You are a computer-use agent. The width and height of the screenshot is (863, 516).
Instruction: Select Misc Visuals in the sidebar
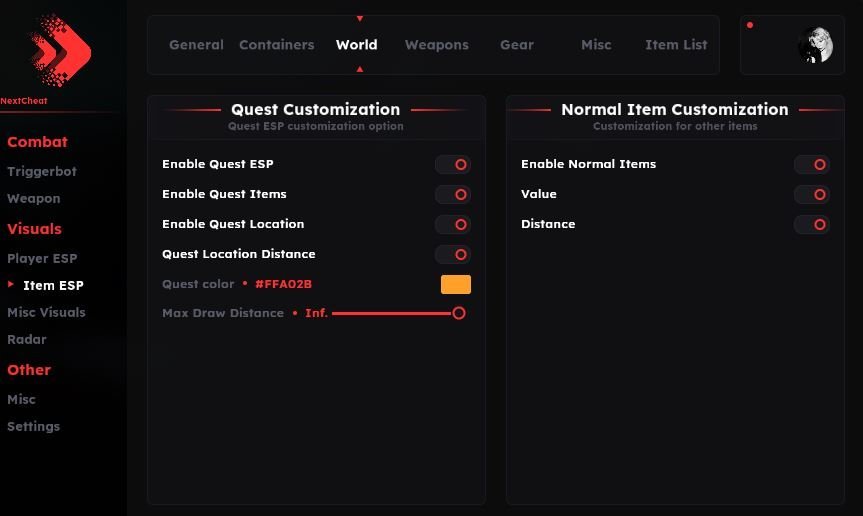(46, 312)
